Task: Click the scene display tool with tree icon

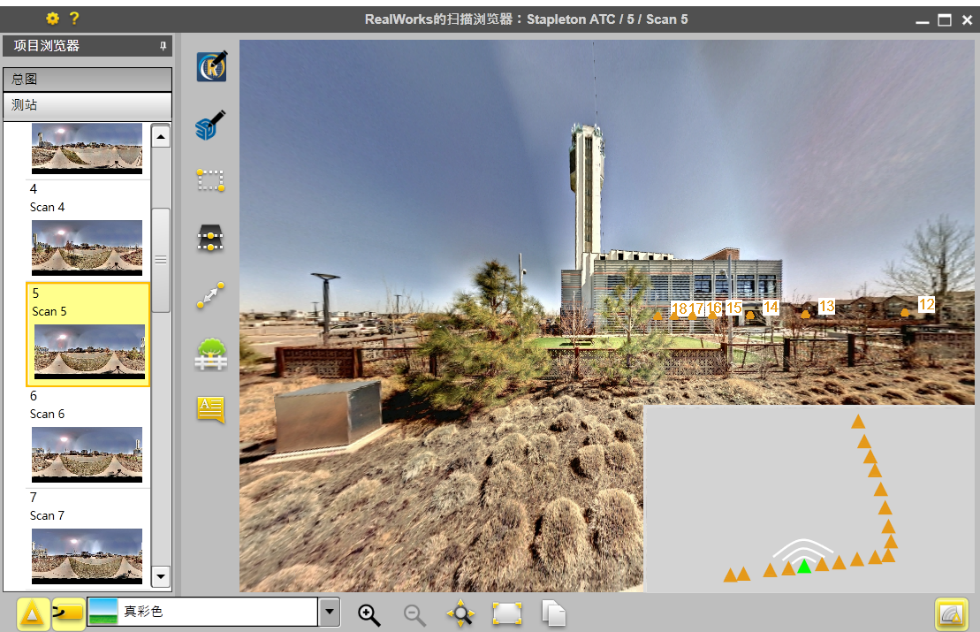Action: pyautogui.click(x=211, y=353)
